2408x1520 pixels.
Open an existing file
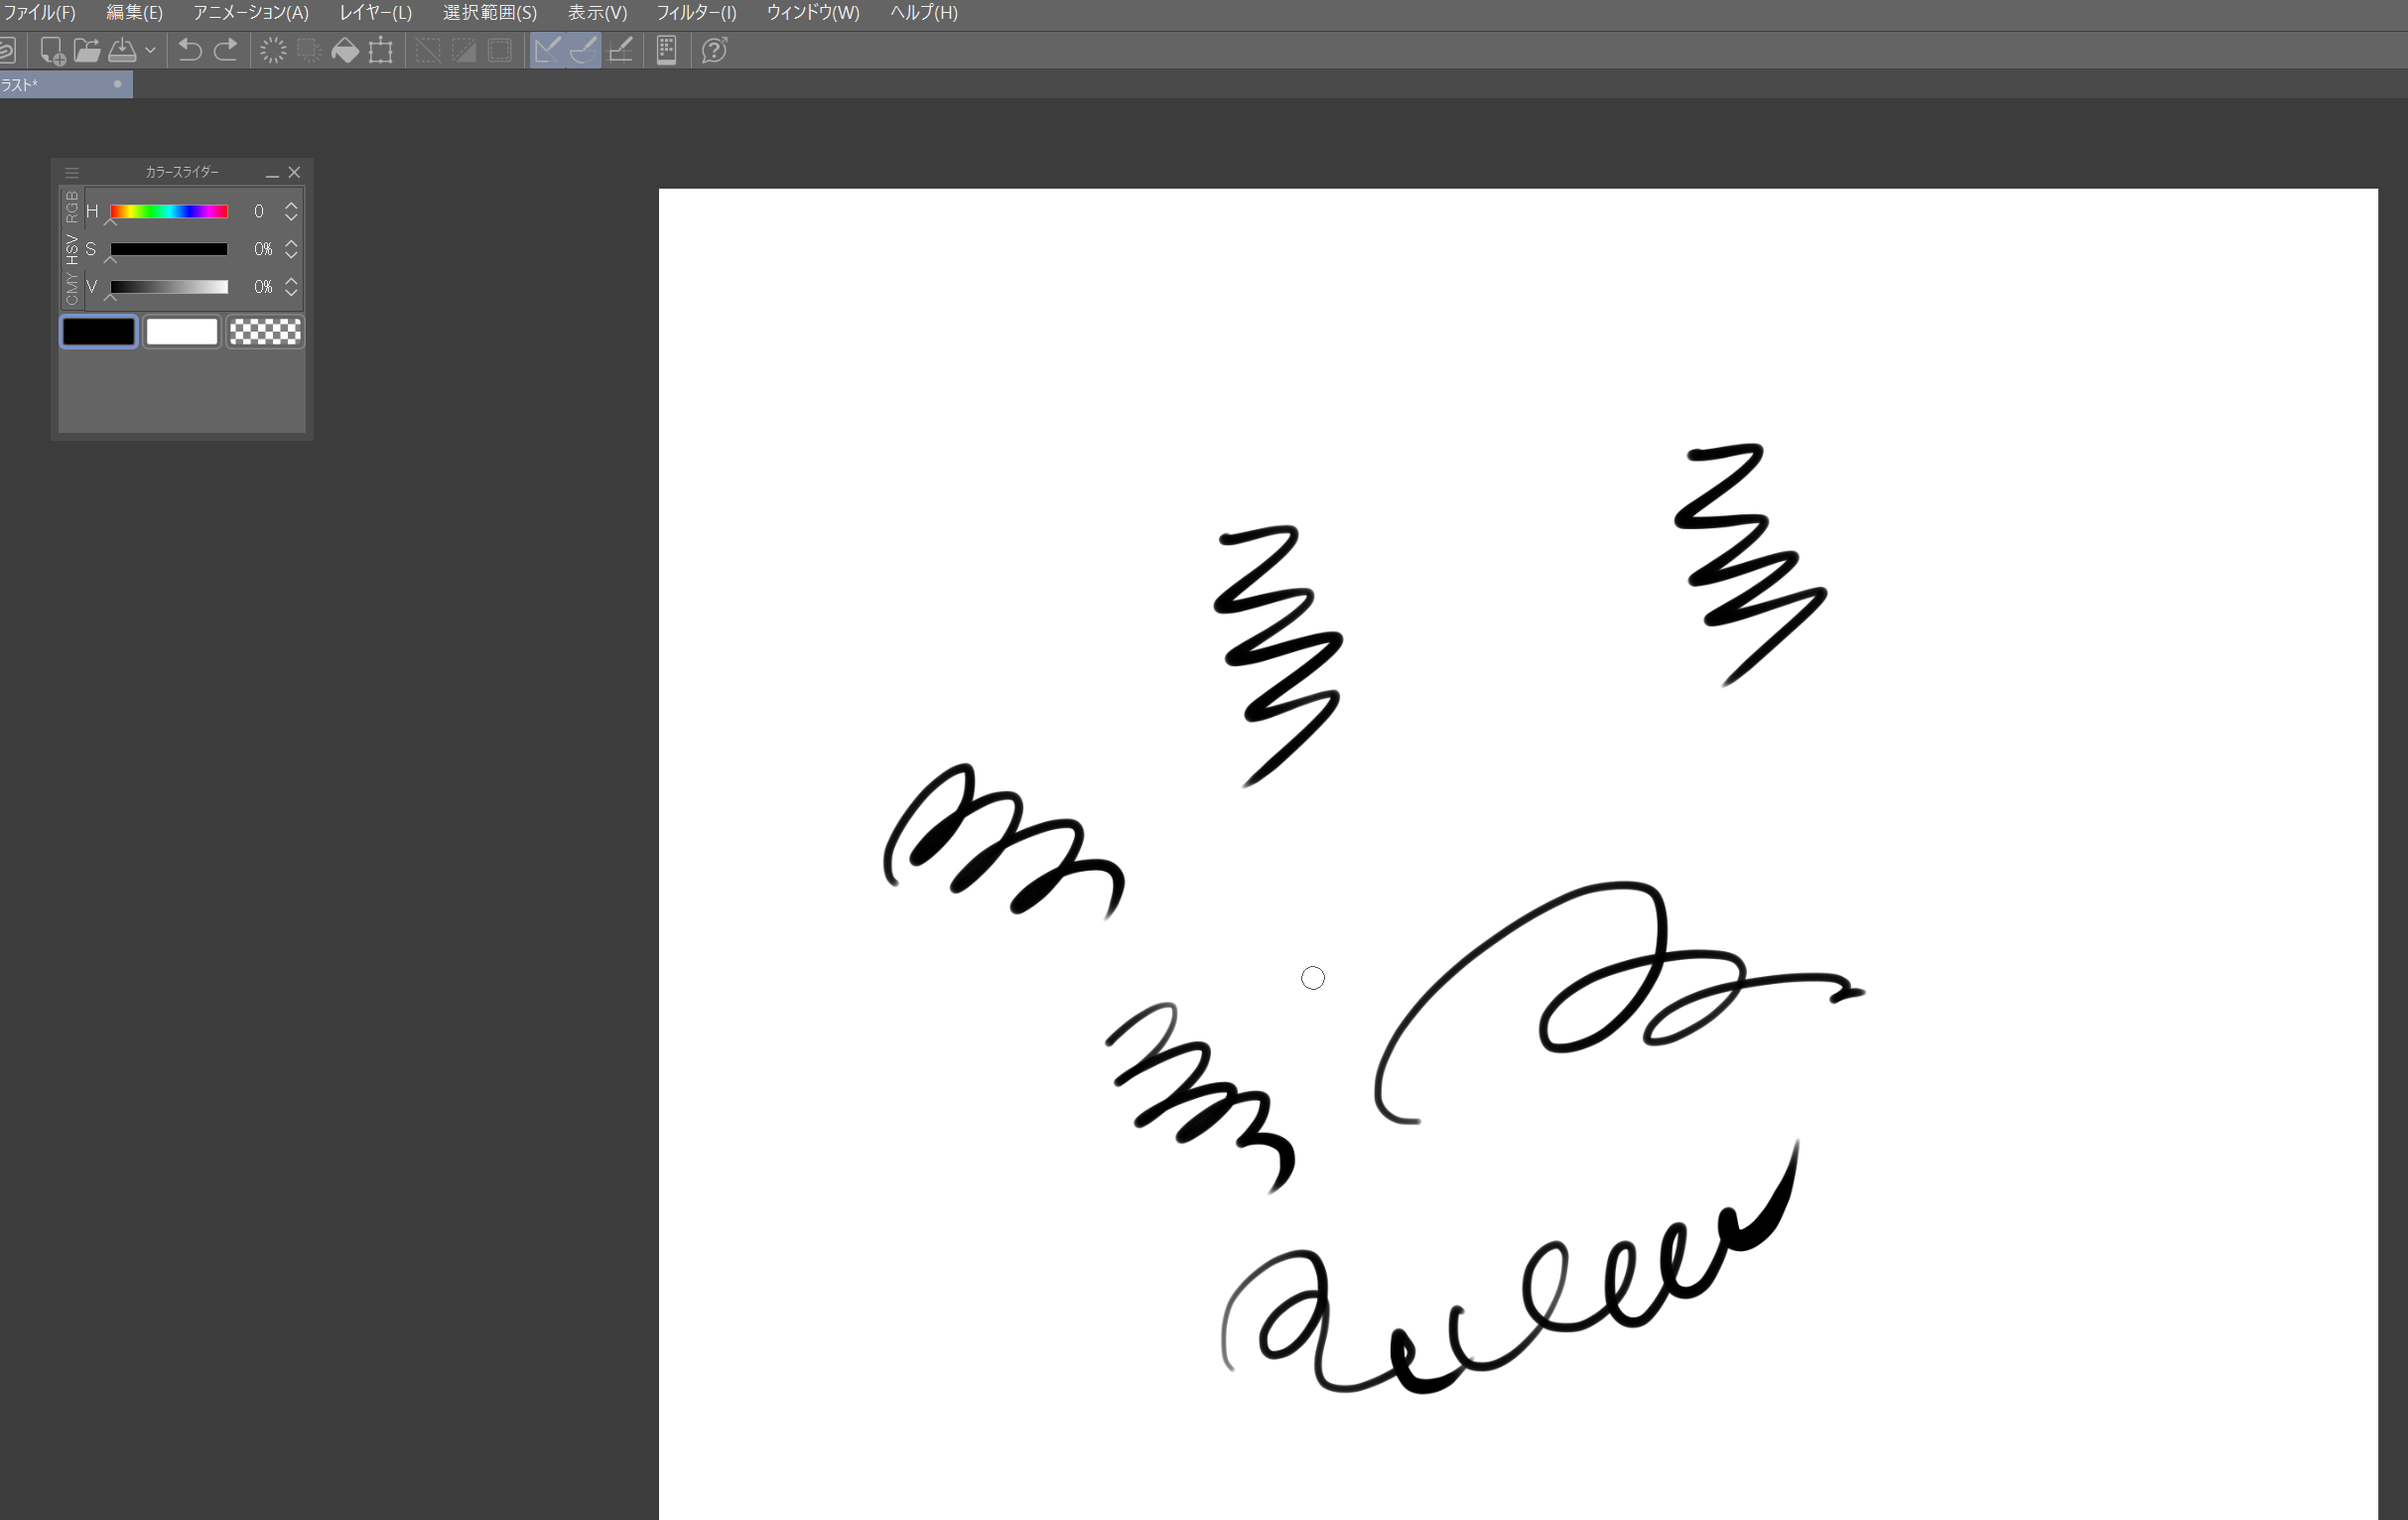tap(88, 50)
